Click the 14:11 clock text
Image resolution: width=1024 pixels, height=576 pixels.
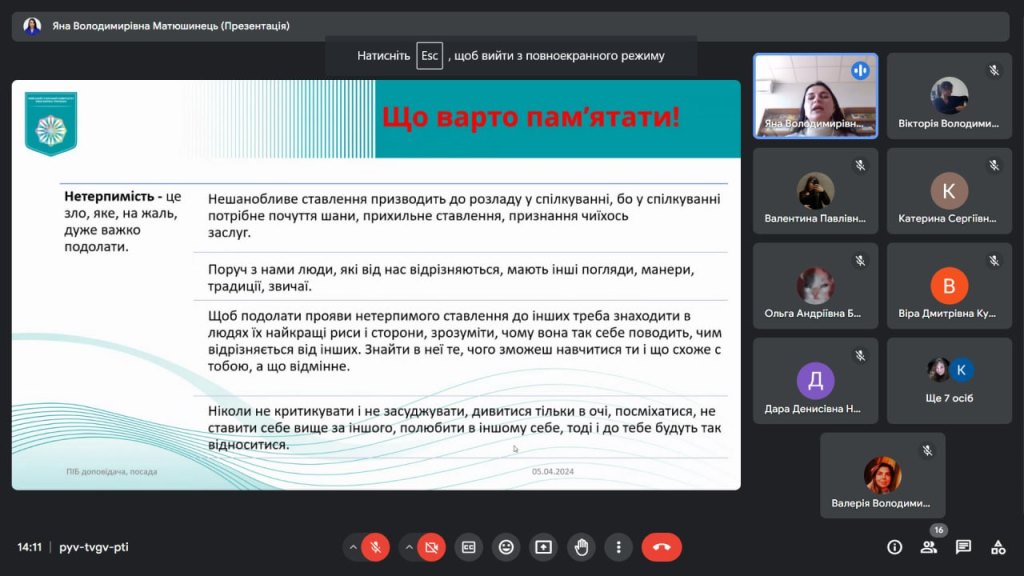click(x=29, y=547)
